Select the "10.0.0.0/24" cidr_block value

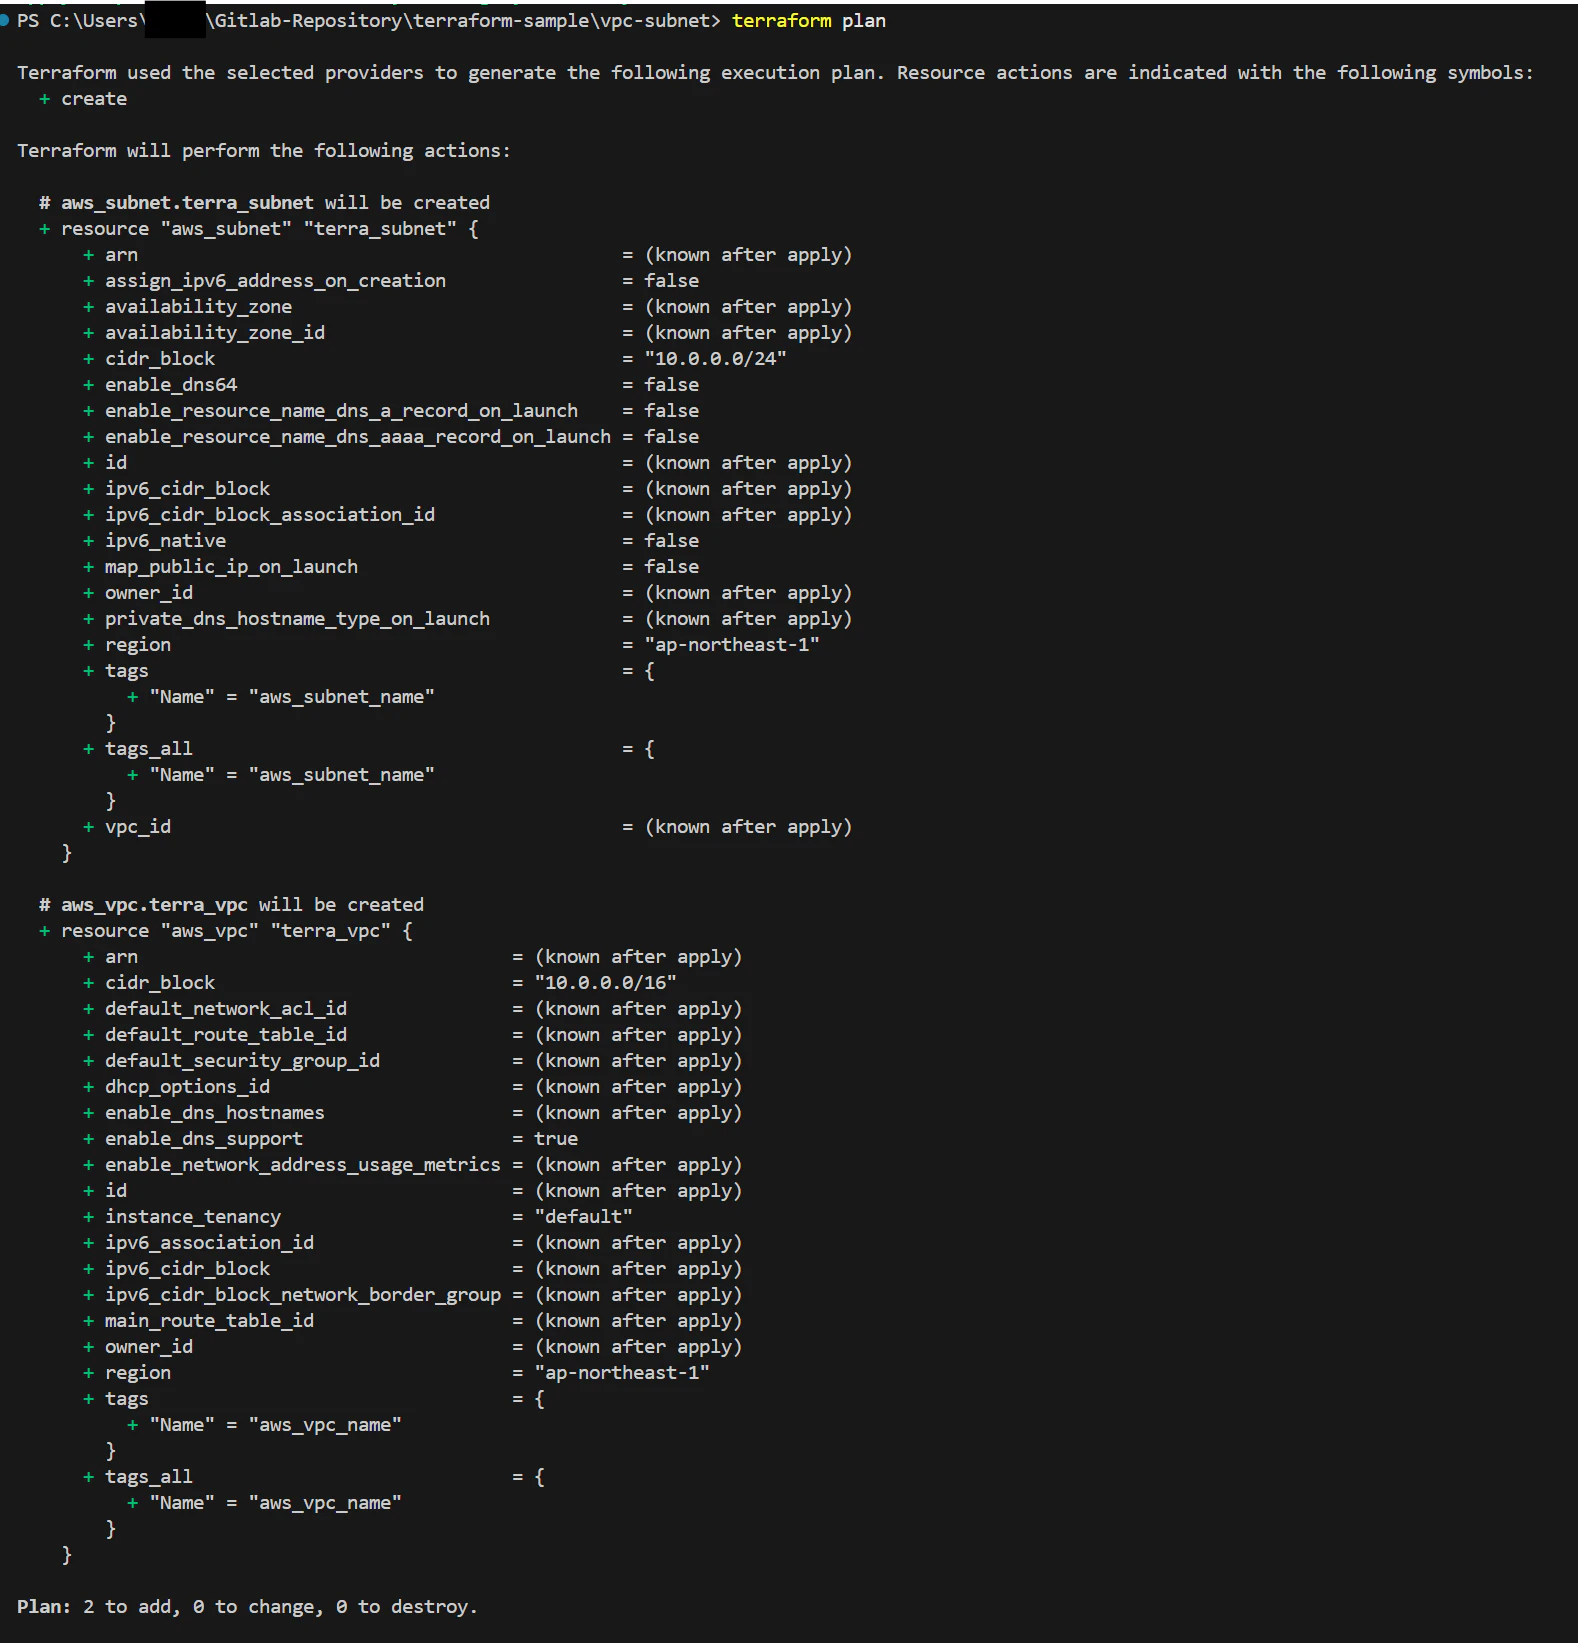[x=715, y=359]
